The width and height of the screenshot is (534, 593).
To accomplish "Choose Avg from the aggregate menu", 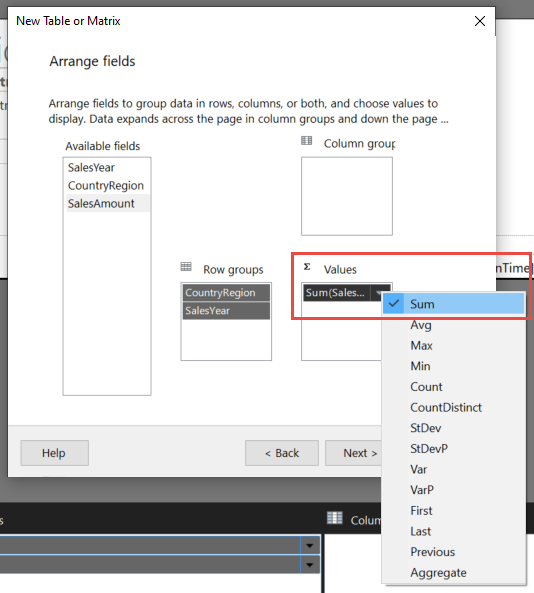I will [453, 324].
